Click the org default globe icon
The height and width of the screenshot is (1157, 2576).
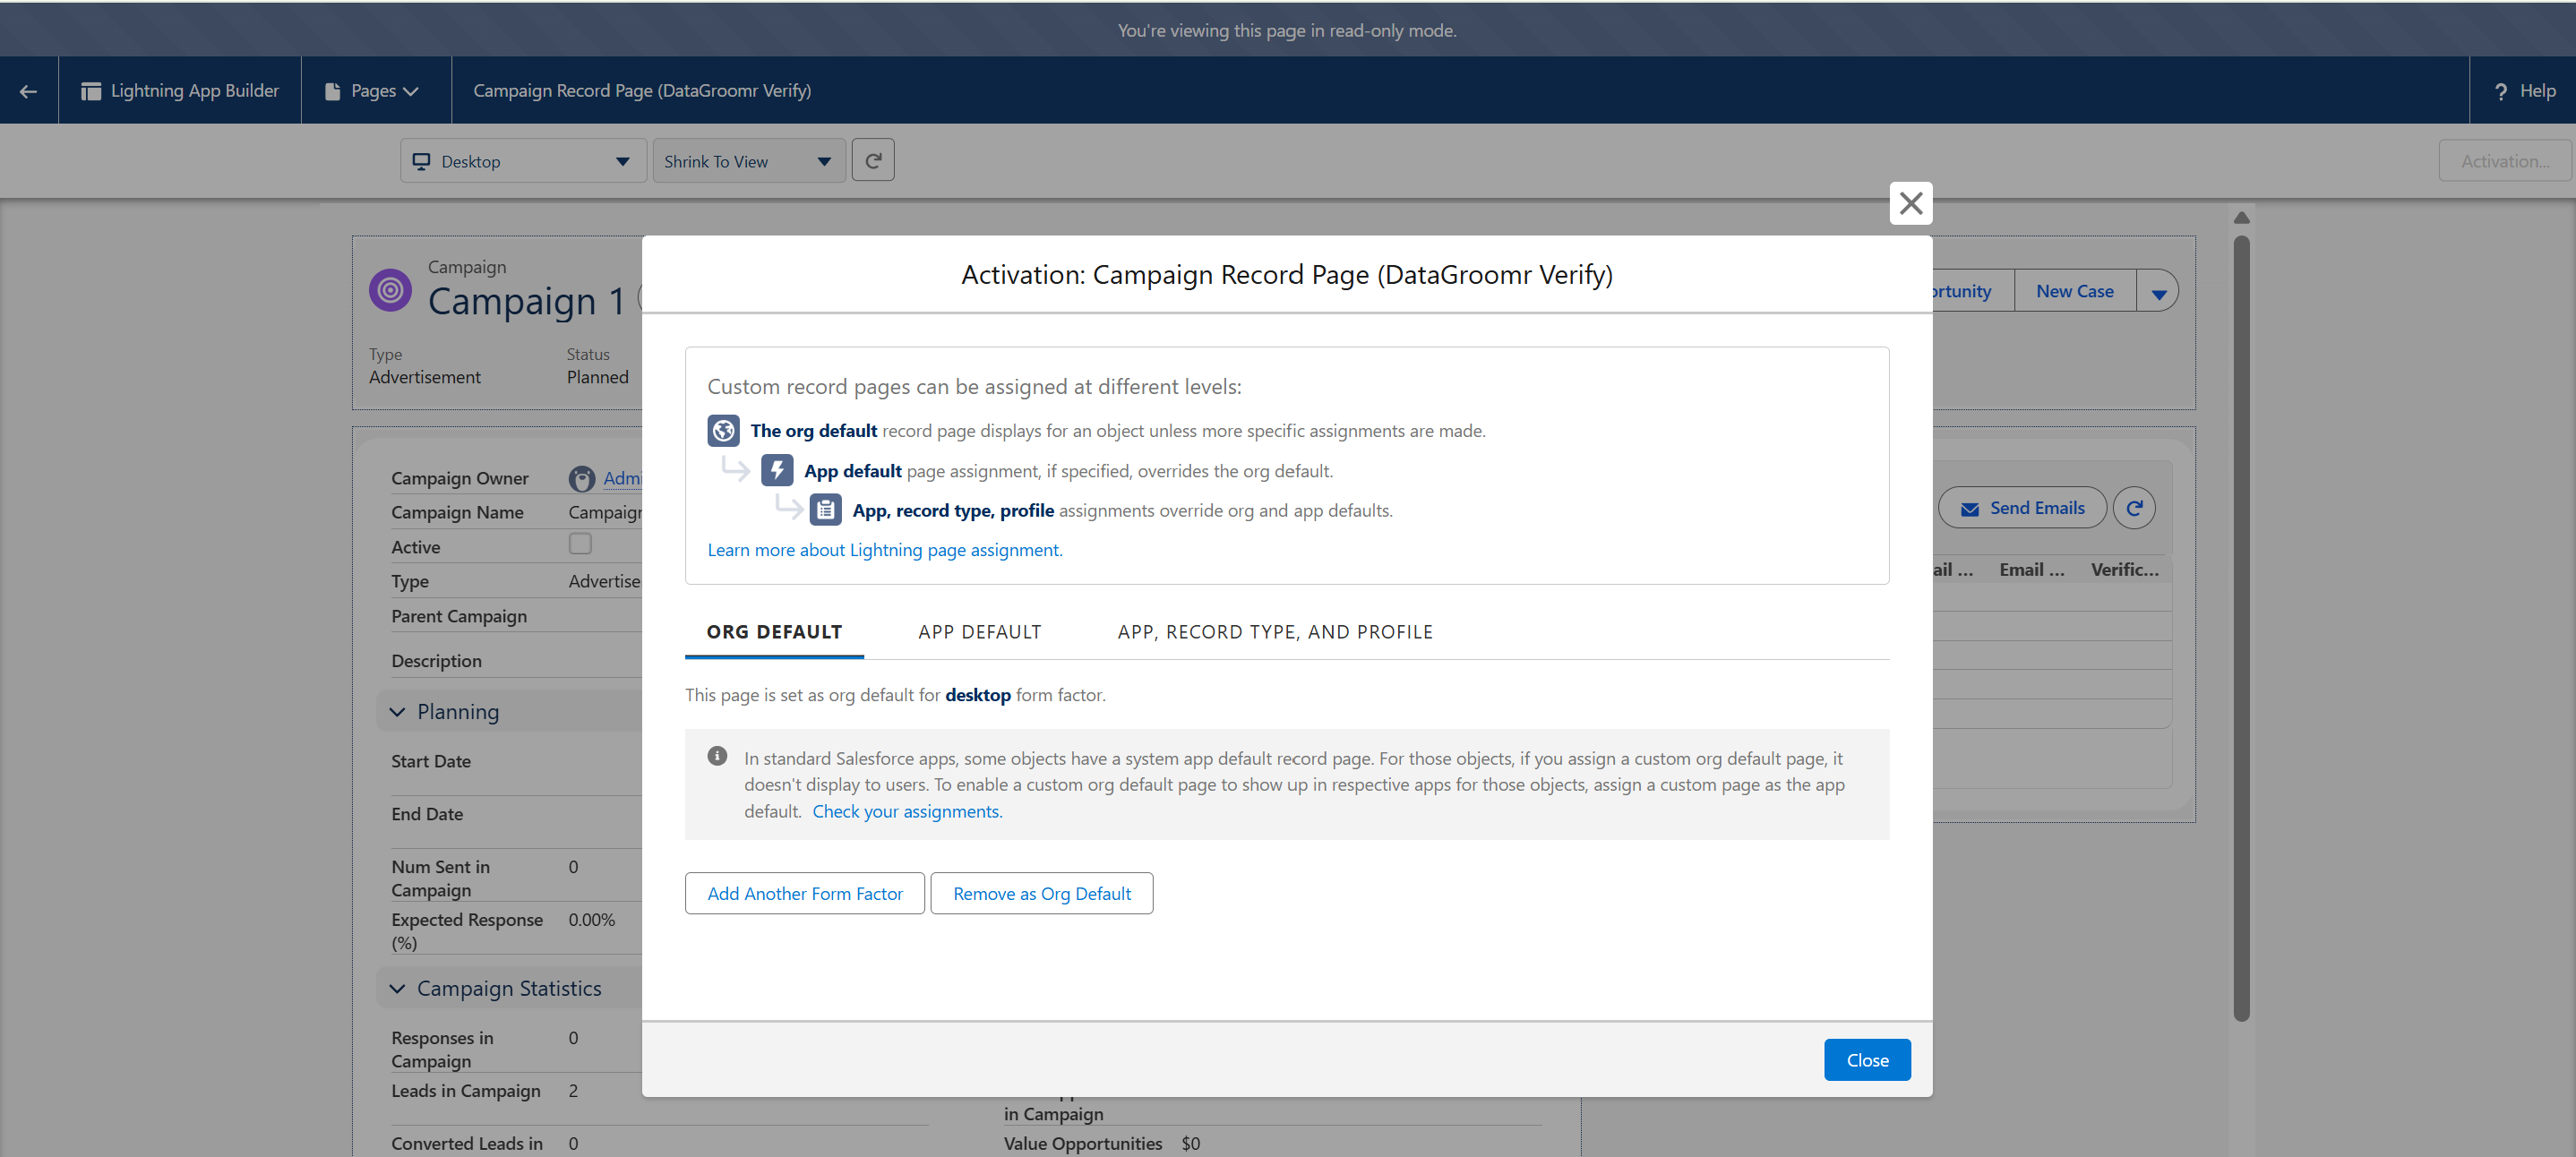pos(723,431)
